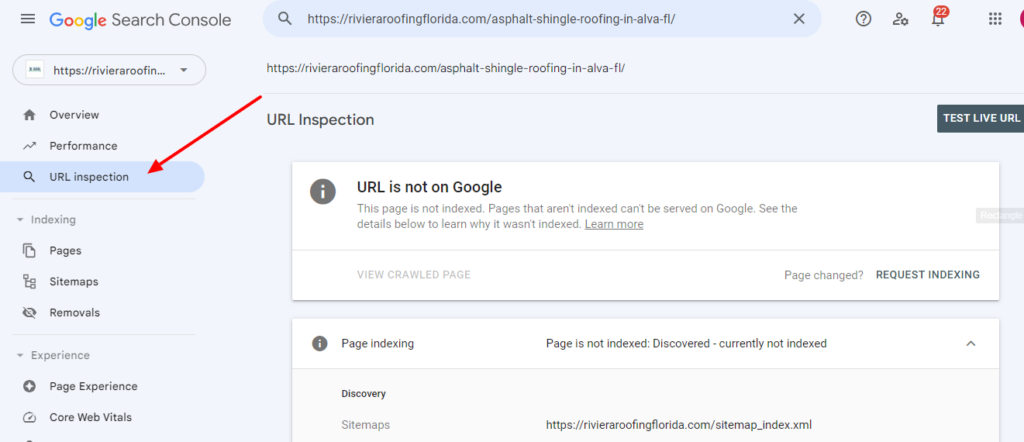Screen dimensions: 1024x442
Task: Click the Core Web Vitals gauge icon
Action: (29, 417)
